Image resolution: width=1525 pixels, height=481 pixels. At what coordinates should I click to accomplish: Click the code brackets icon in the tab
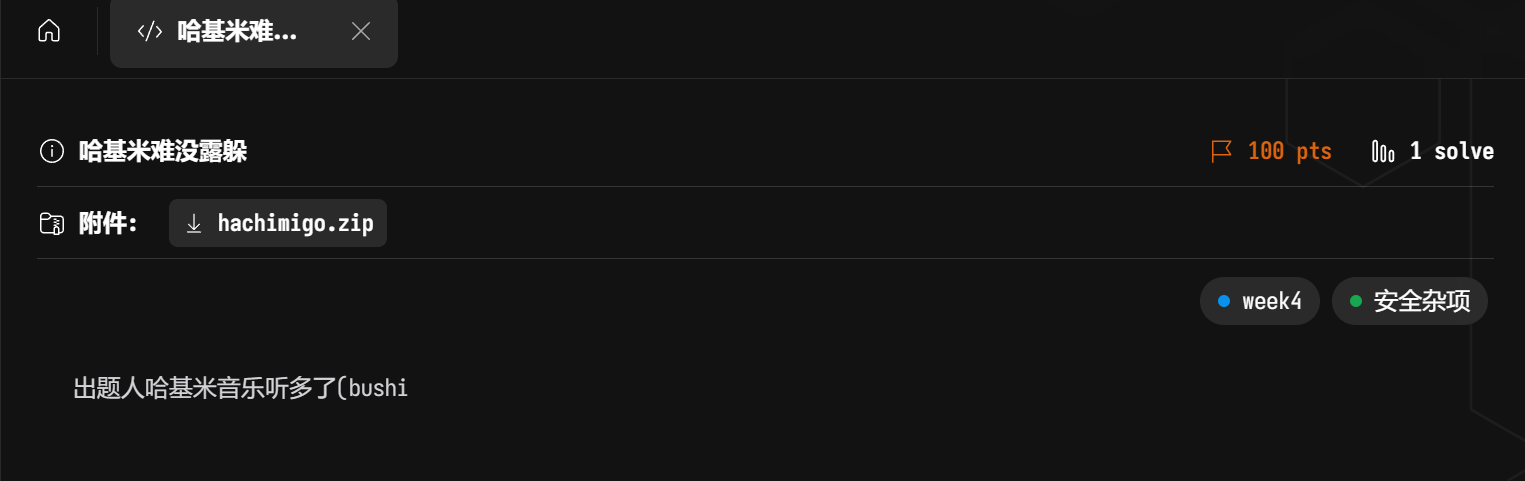coord(149,31)
